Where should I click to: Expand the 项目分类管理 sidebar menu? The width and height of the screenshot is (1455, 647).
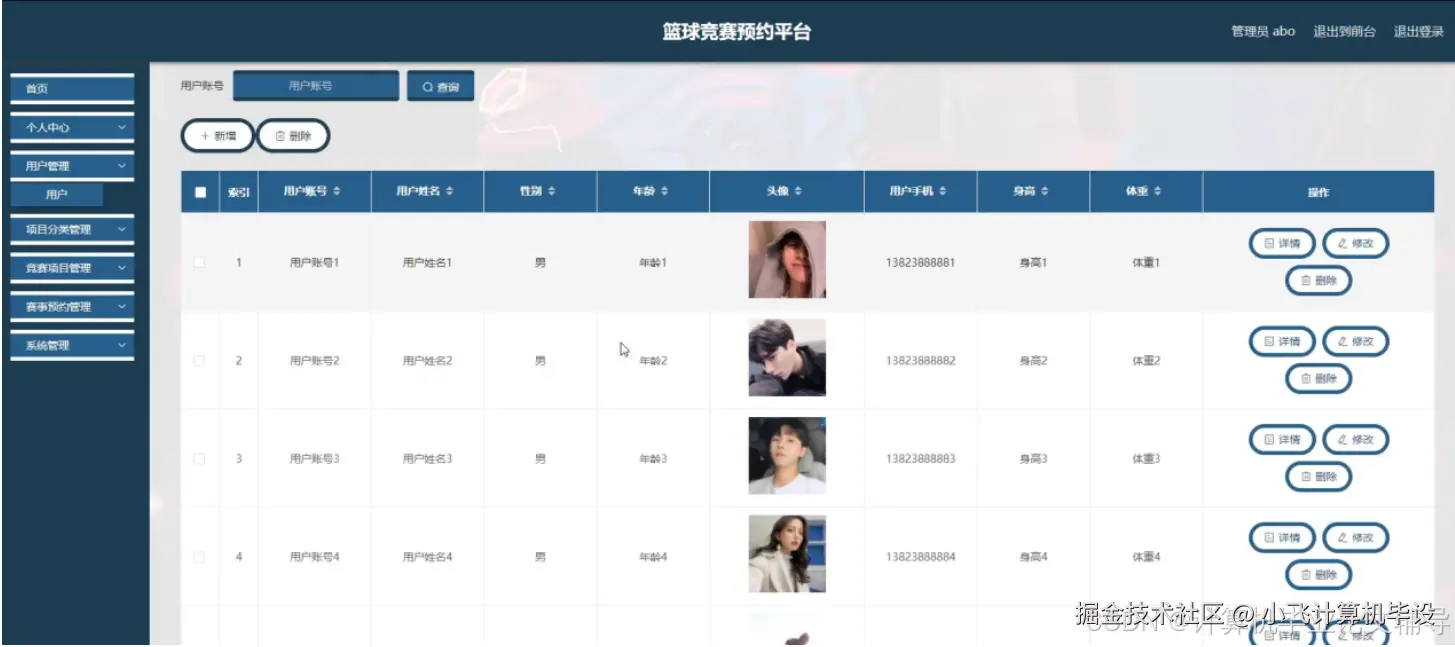tap(72, 229)
